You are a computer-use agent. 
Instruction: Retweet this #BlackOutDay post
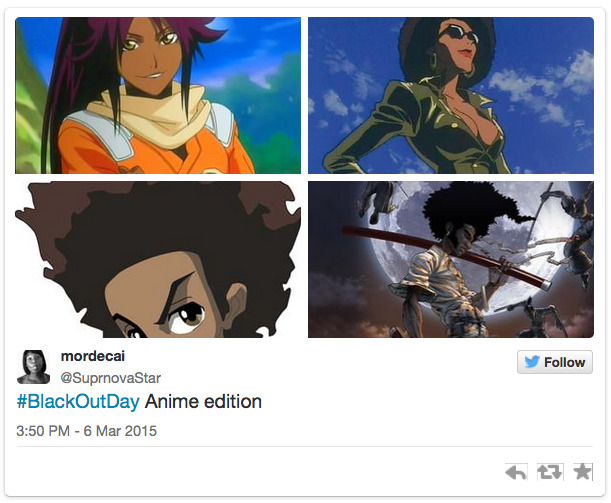pos(549,472)
